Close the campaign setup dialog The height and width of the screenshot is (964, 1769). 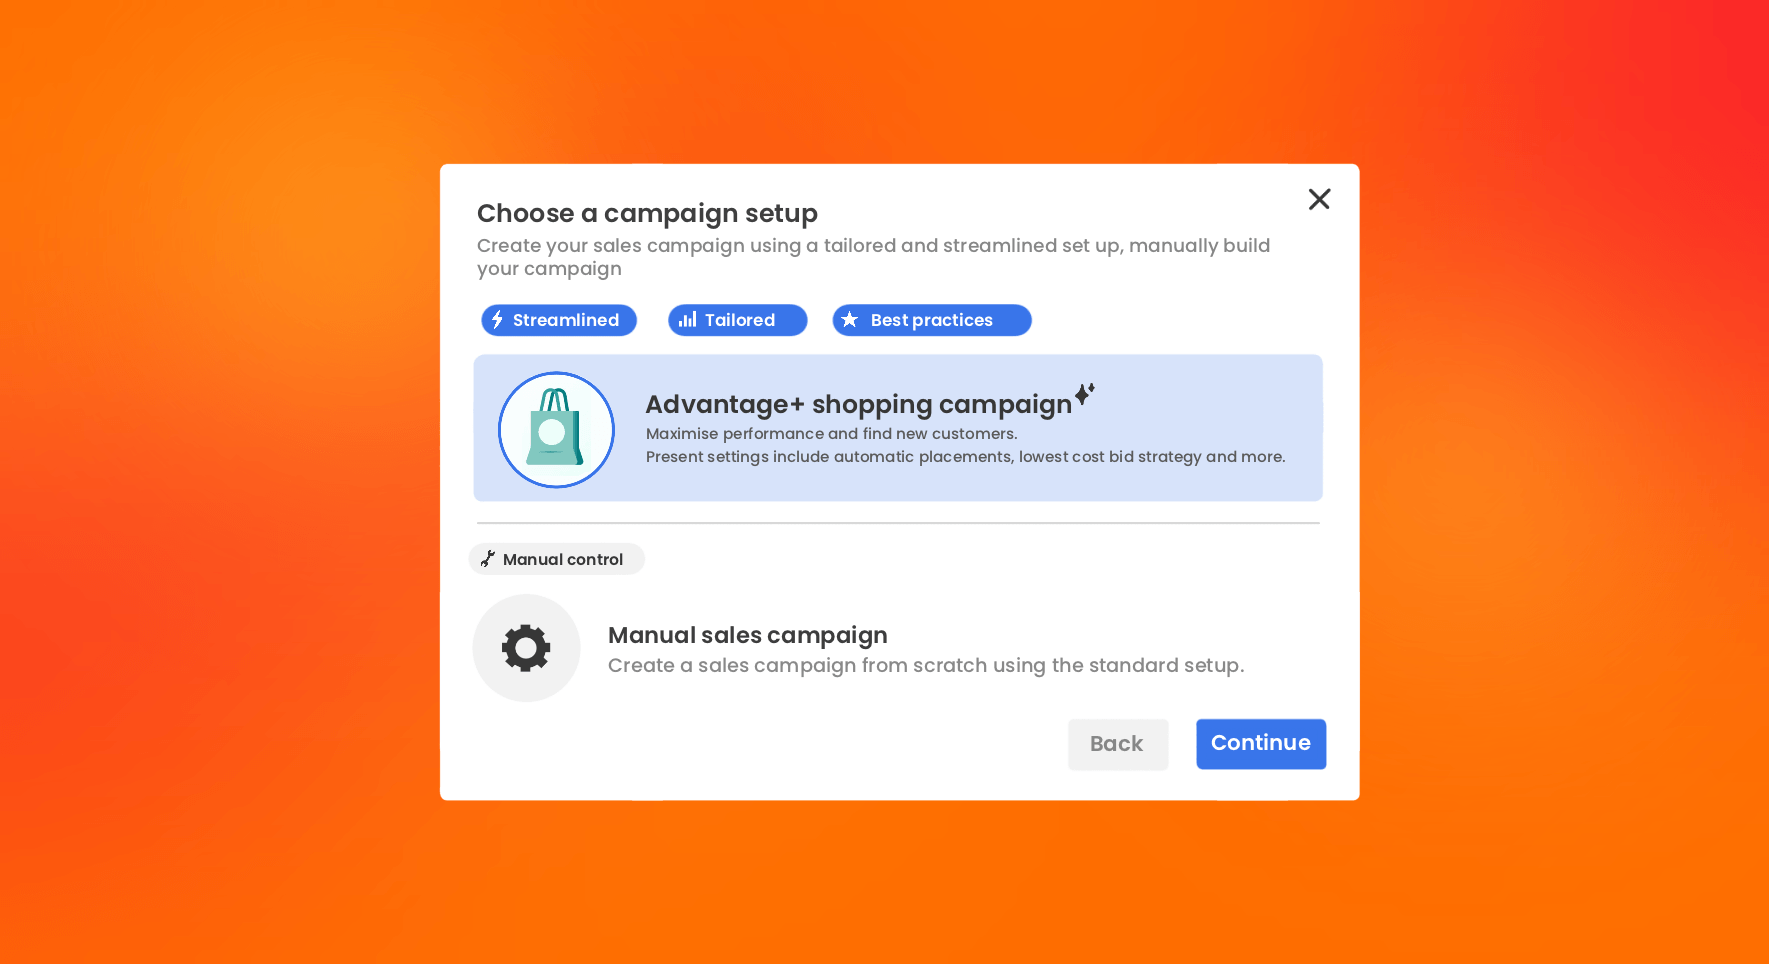coord(1319,199)
